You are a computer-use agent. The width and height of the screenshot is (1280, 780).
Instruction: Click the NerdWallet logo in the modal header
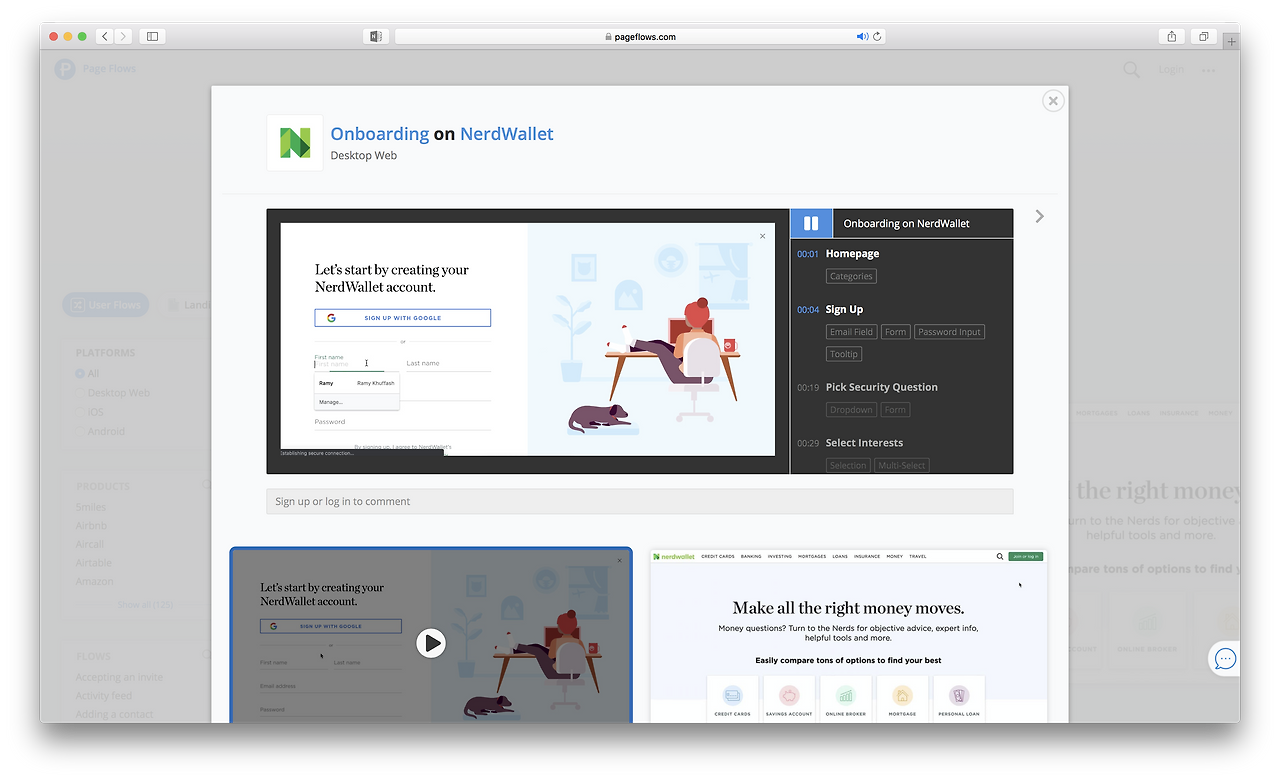coord(295,143)
